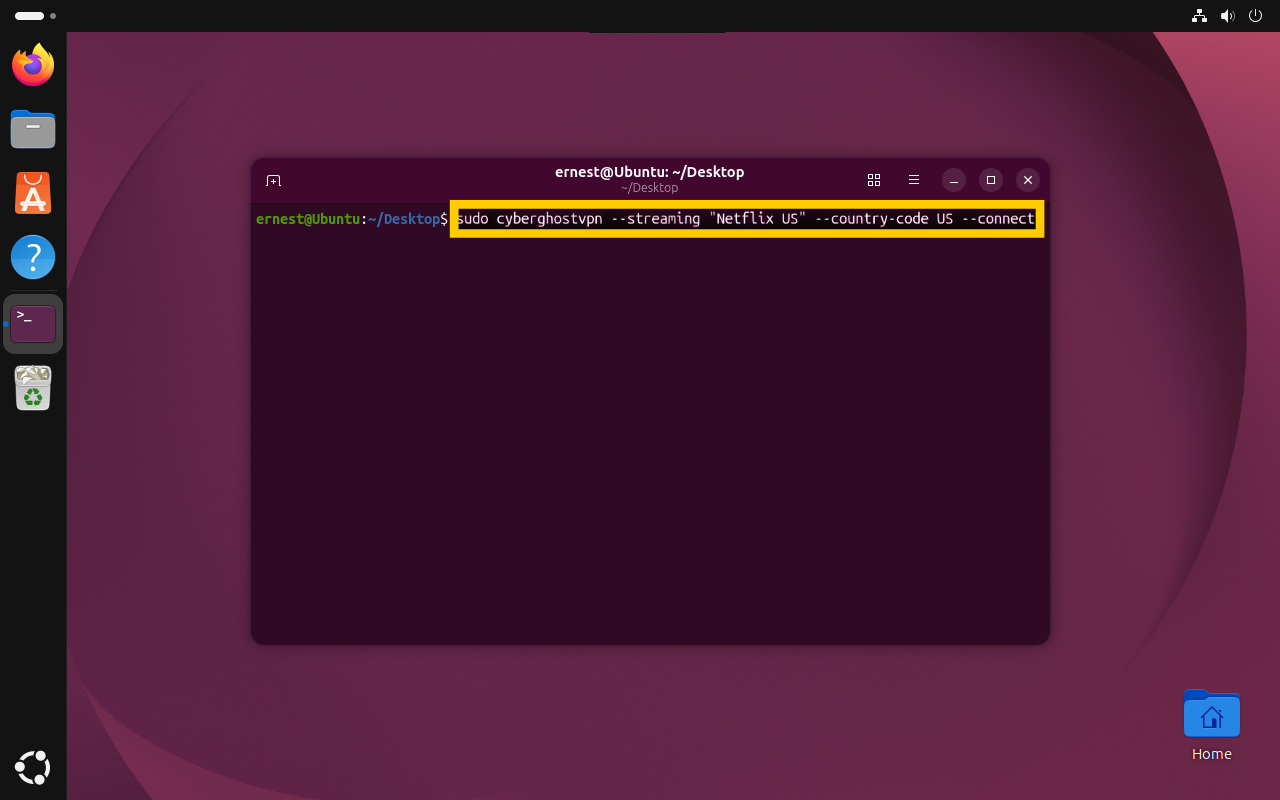Open the network status icon

point(1199,16)
